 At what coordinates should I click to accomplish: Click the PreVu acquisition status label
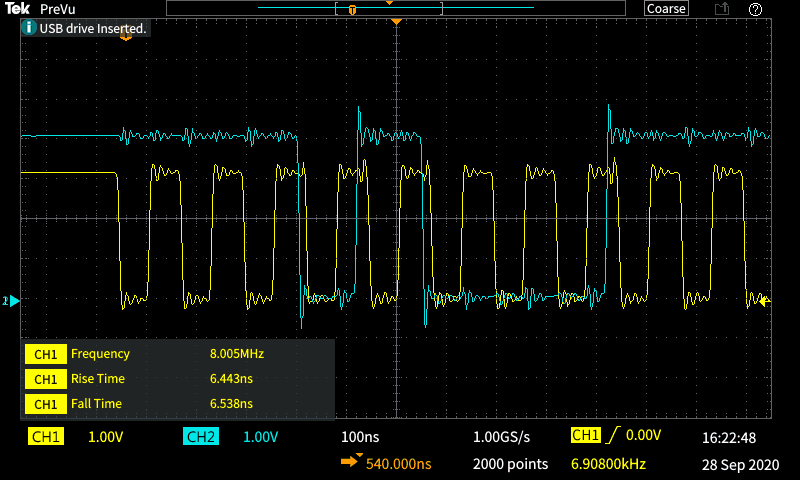click(x=58, y=9)
